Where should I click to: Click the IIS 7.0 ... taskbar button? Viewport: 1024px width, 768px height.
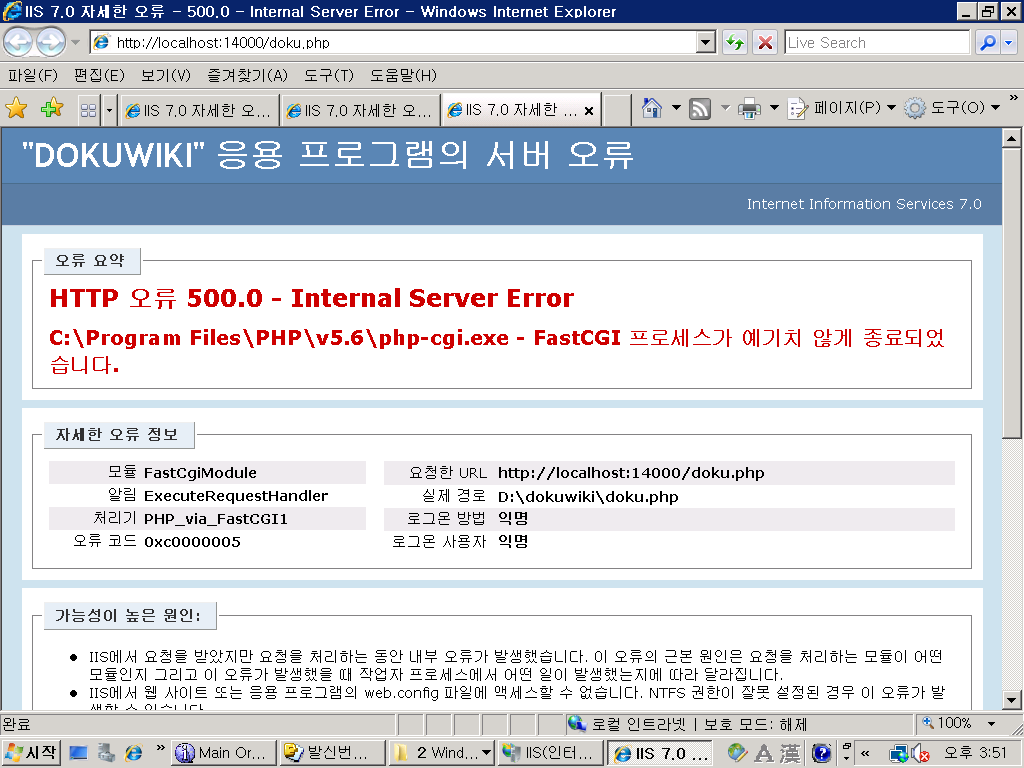(x=660, y=753)
